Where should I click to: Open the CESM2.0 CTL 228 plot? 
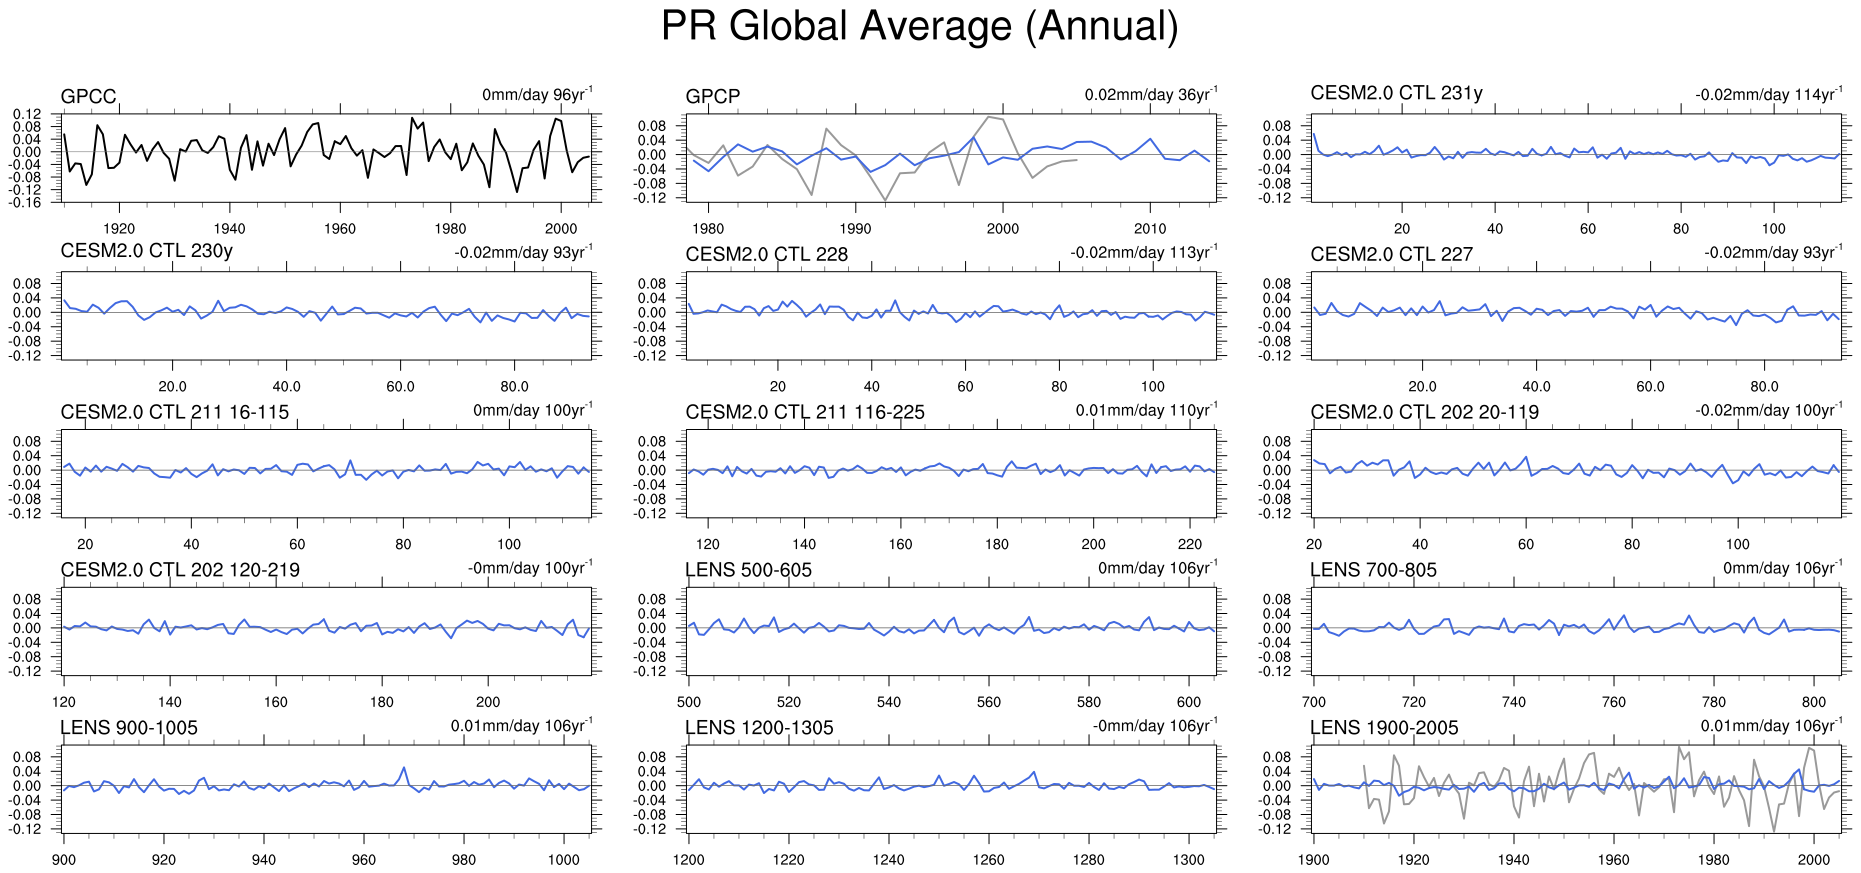click(951, 315)
